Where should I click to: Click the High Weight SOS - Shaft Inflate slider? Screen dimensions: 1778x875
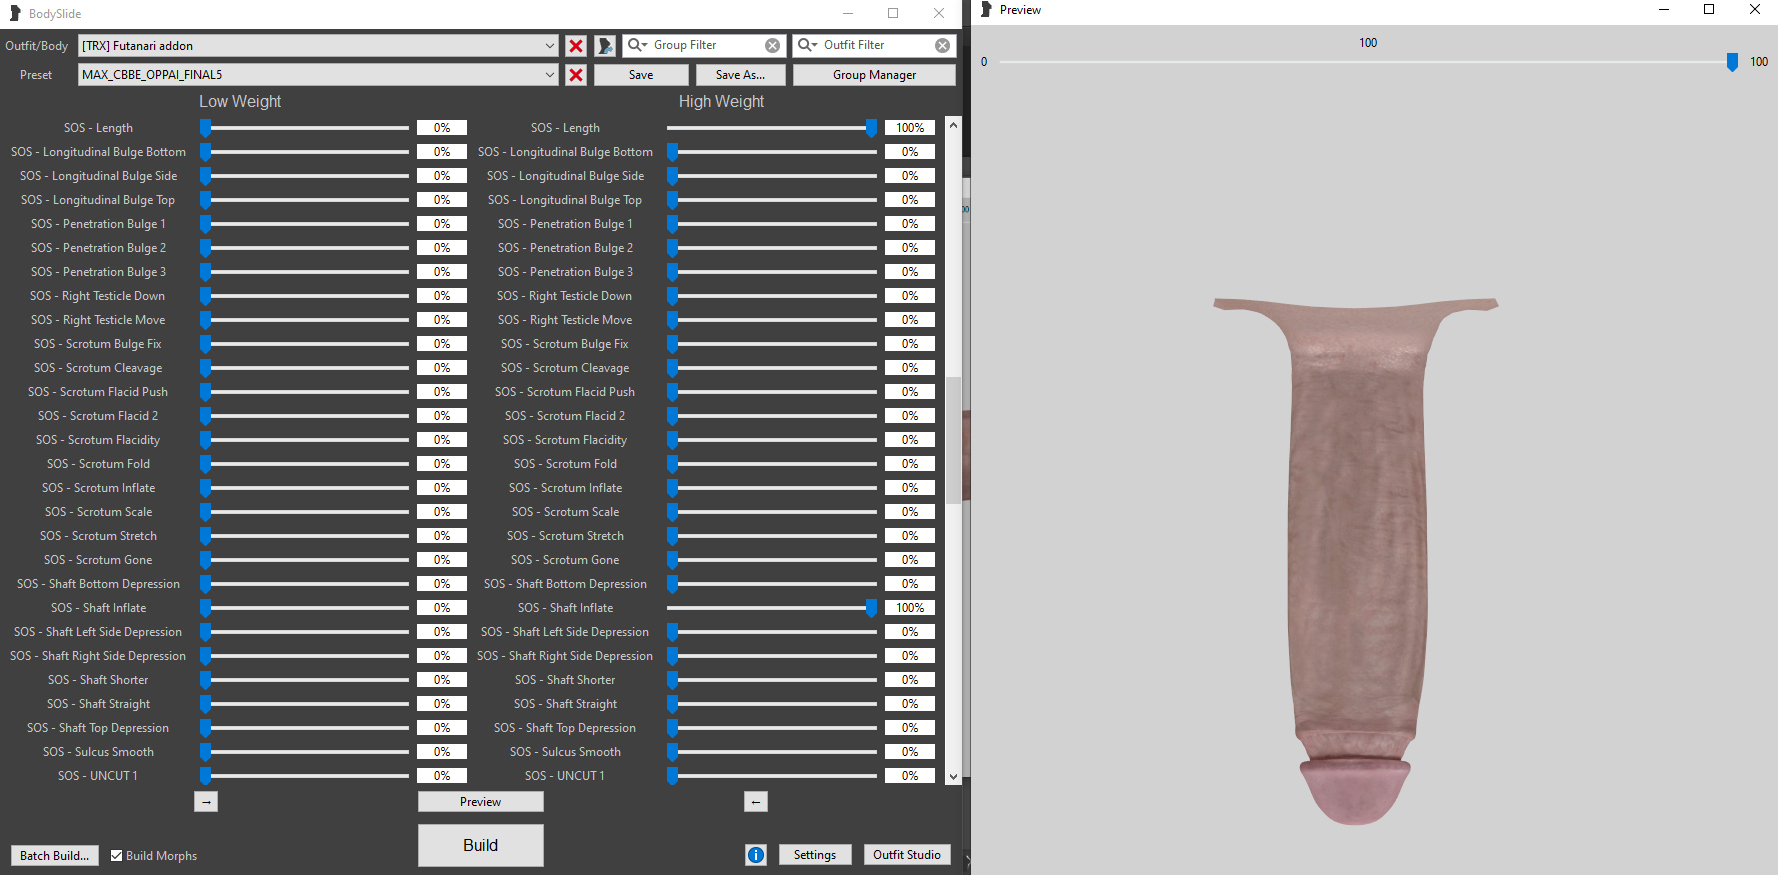[772, 608]
